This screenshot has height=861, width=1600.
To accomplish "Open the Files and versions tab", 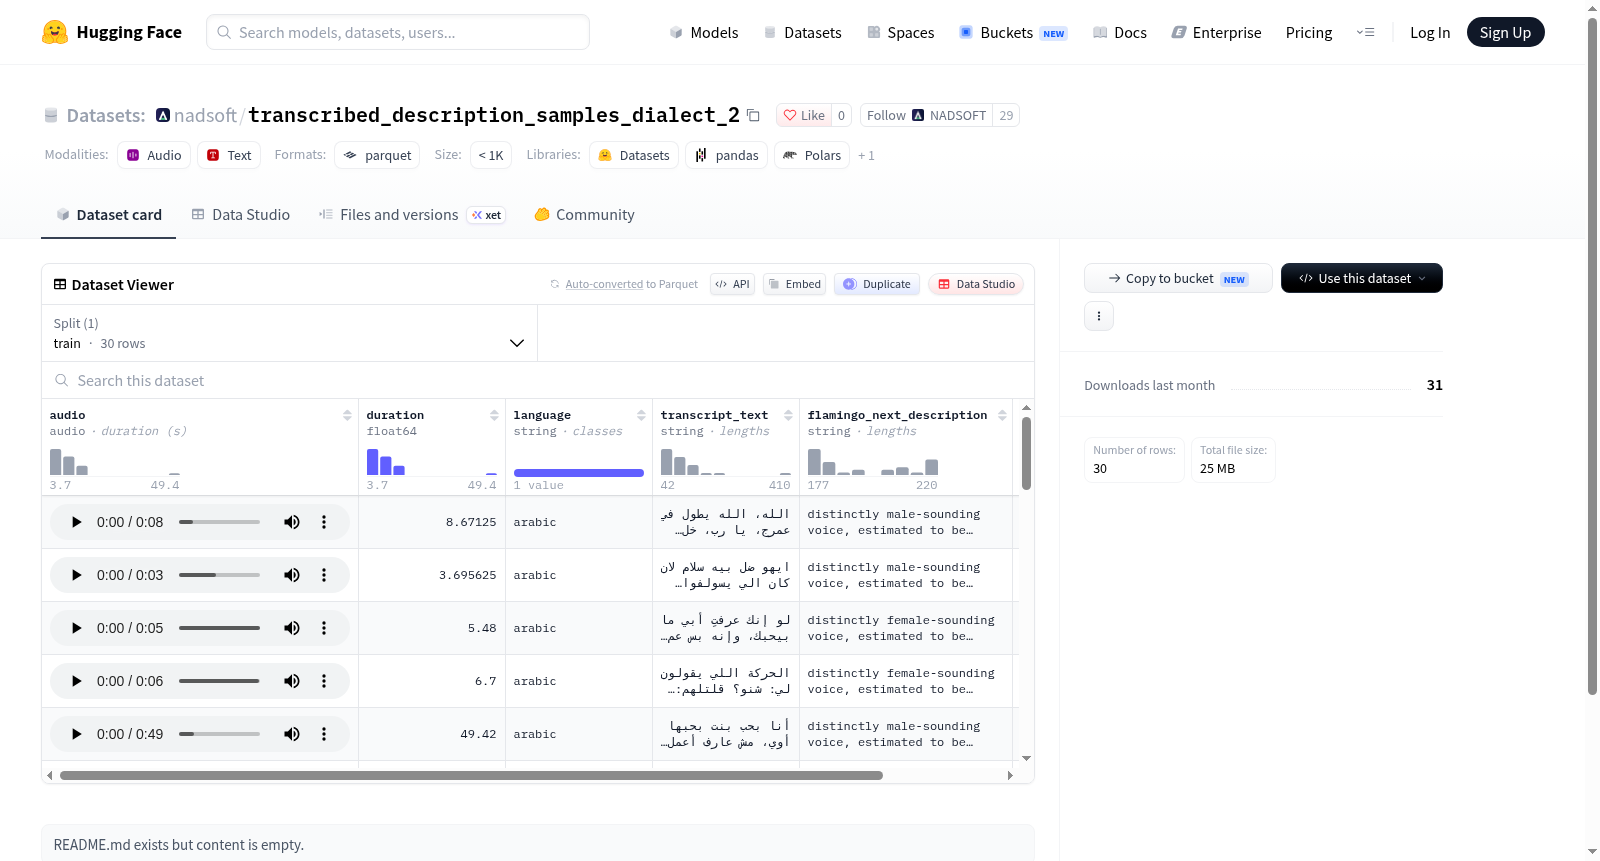I will click(x=411, y=215).
